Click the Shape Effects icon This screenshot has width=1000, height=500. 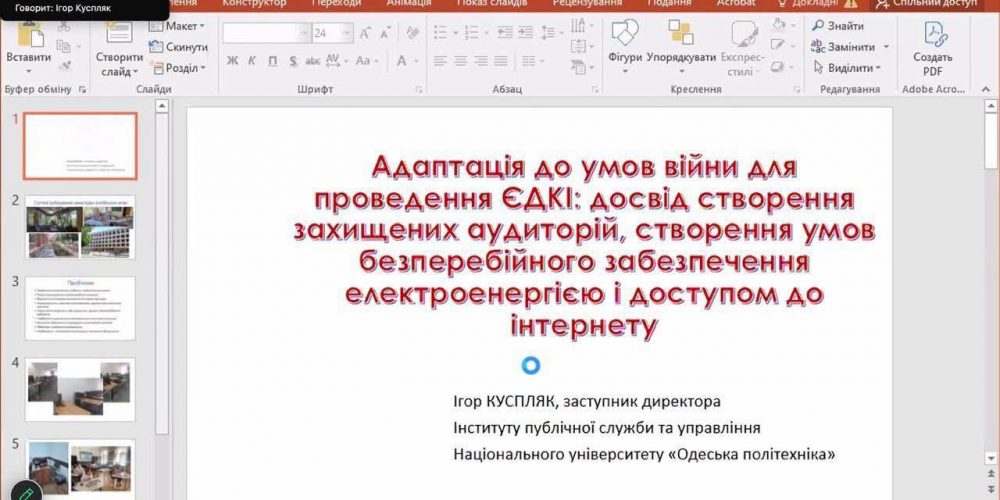777,66
